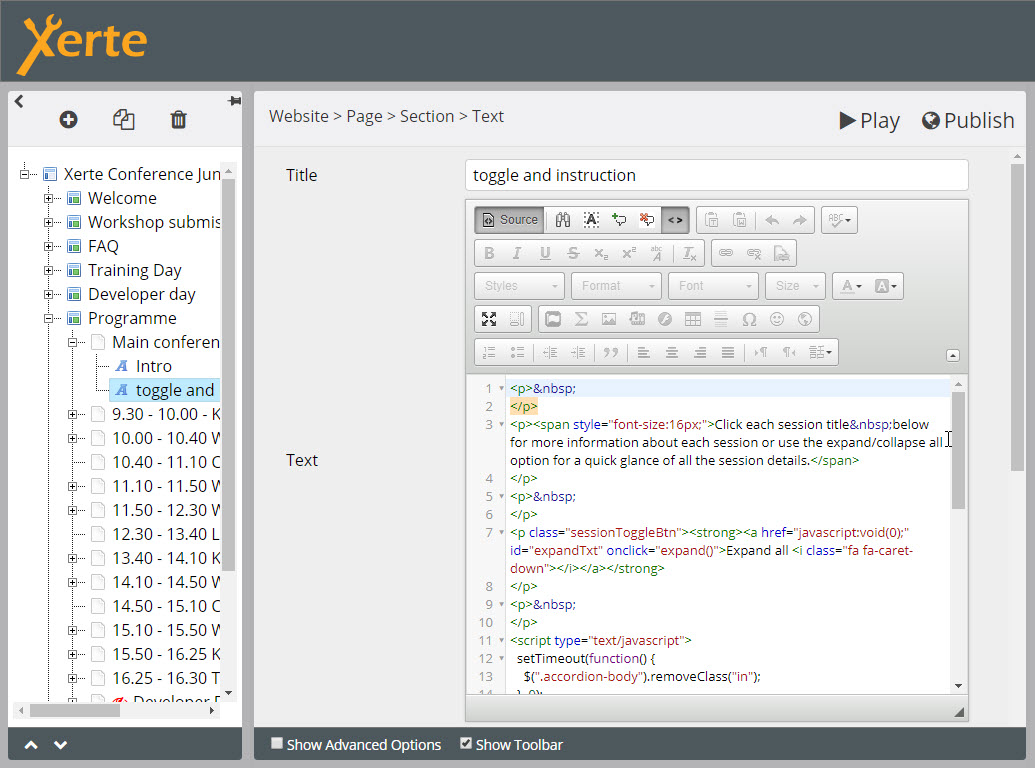This screenshot has height=768, width=1035.
Task: Click the Show Blocks icon
Action: (517, 319)
